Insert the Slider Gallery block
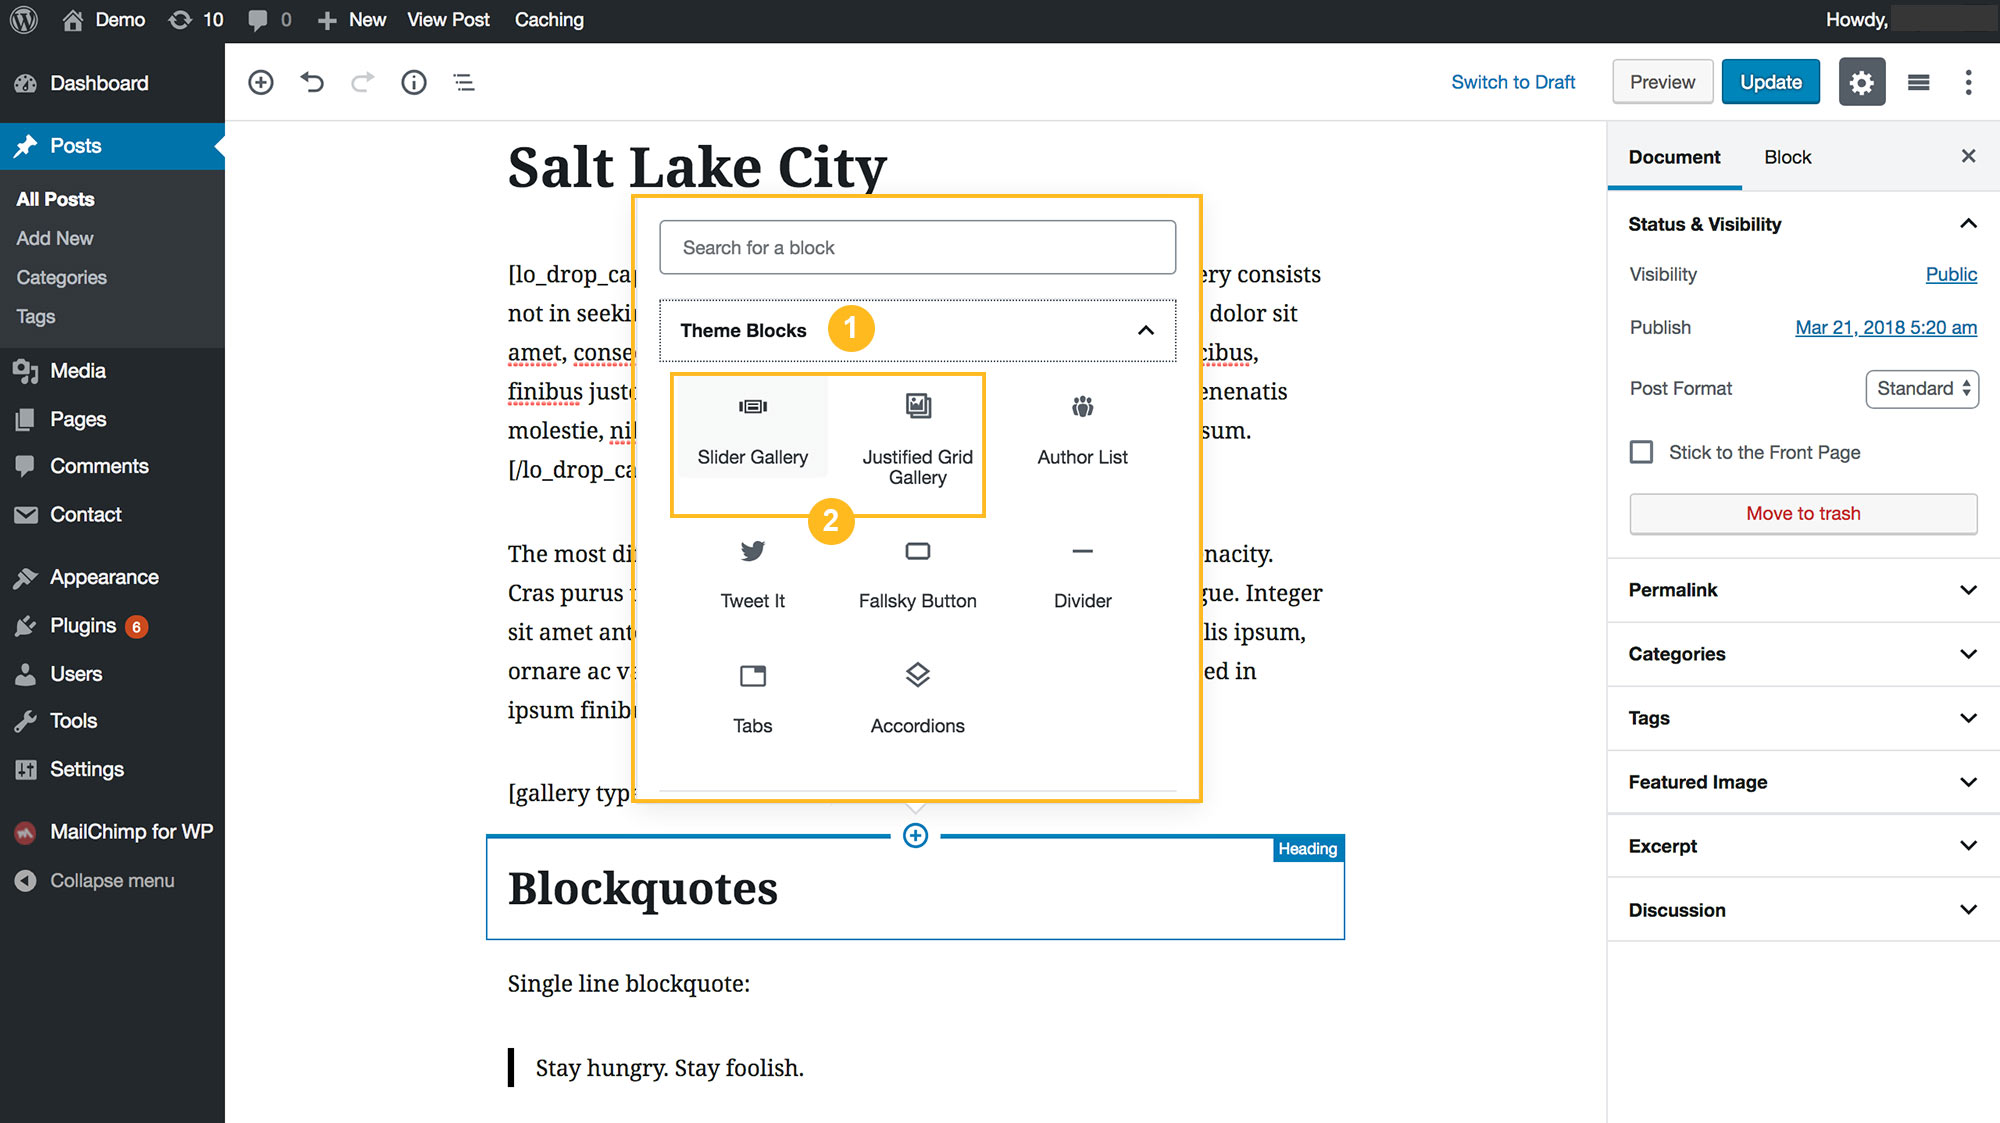The width and height of the screenshot is (2000, 1123). (753, 428)
